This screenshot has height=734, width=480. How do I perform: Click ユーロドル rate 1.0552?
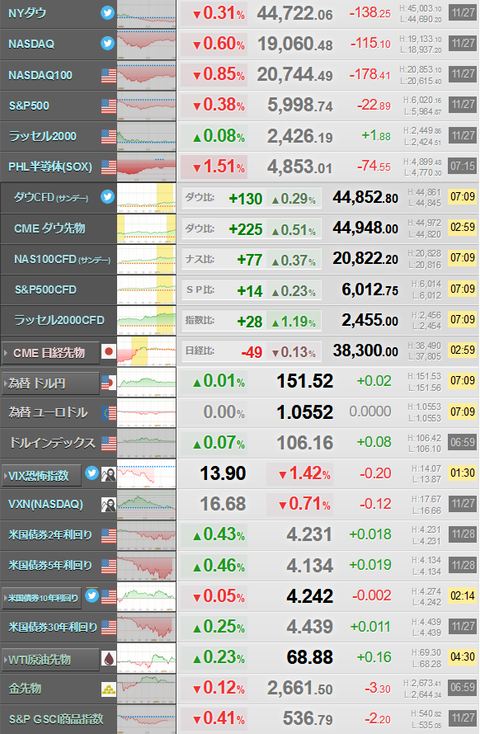[305, 412]
